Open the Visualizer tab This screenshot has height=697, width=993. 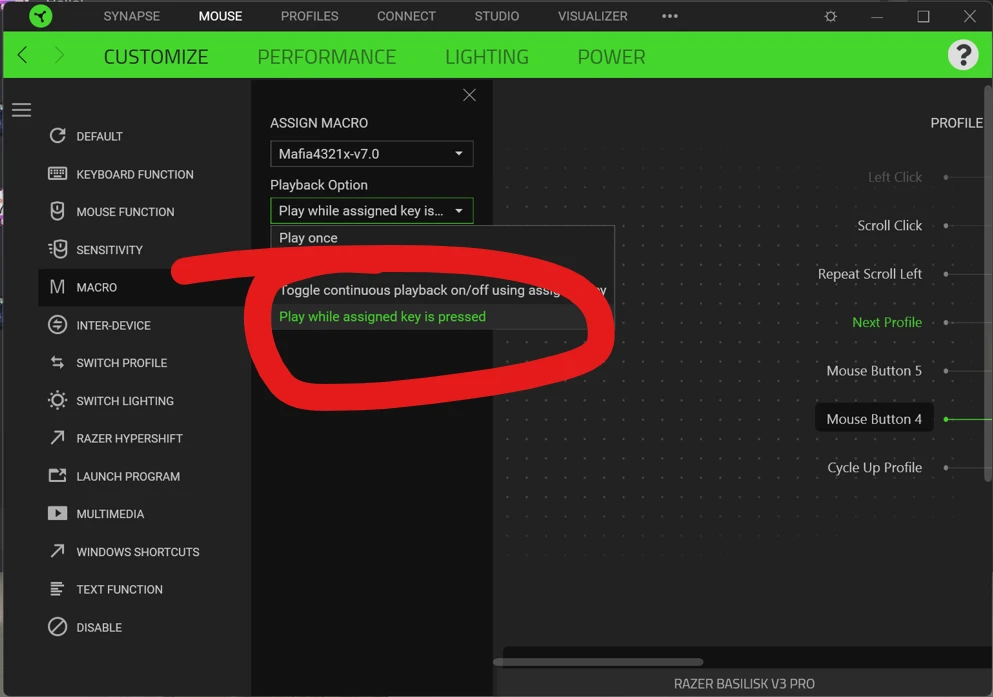point(593,16)
